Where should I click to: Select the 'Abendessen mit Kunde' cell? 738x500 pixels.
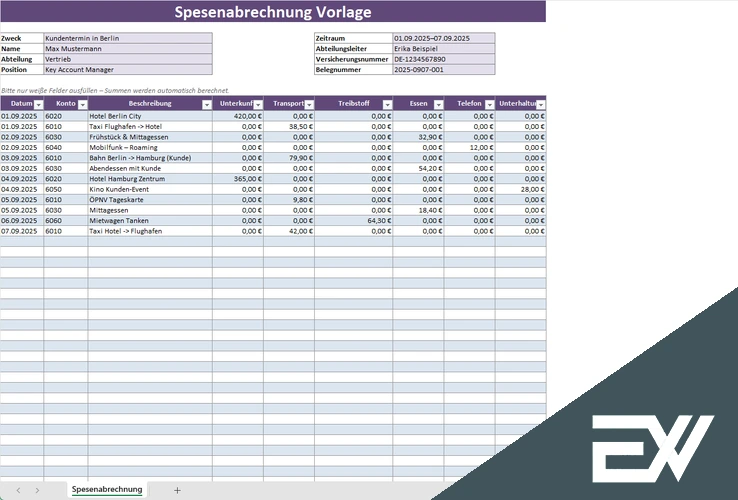(150, 168)
